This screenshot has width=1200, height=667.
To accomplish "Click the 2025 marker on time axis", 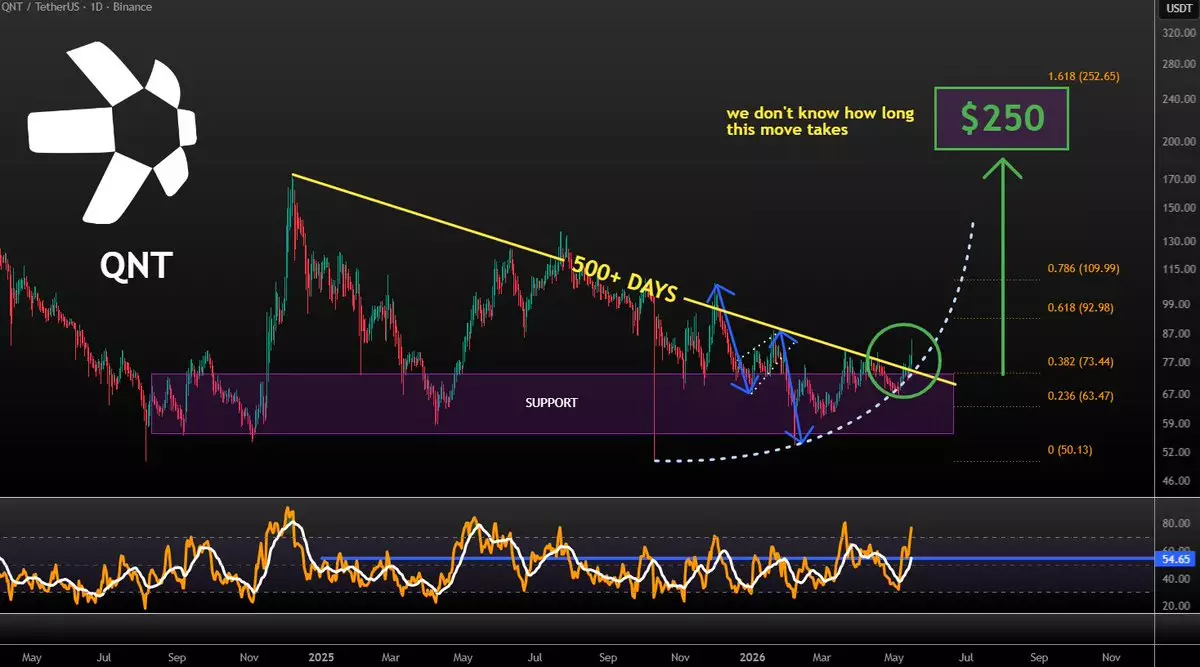I will tap(321, 658).
